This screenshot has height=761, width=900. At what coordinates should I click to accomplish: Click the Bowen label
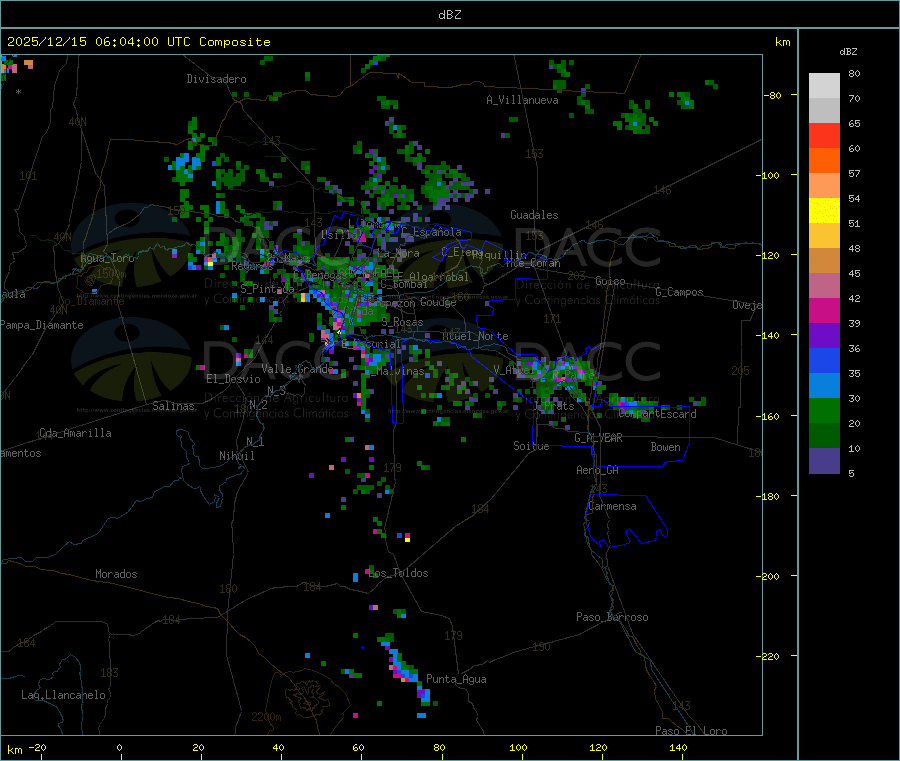click(x=665, y=447)
